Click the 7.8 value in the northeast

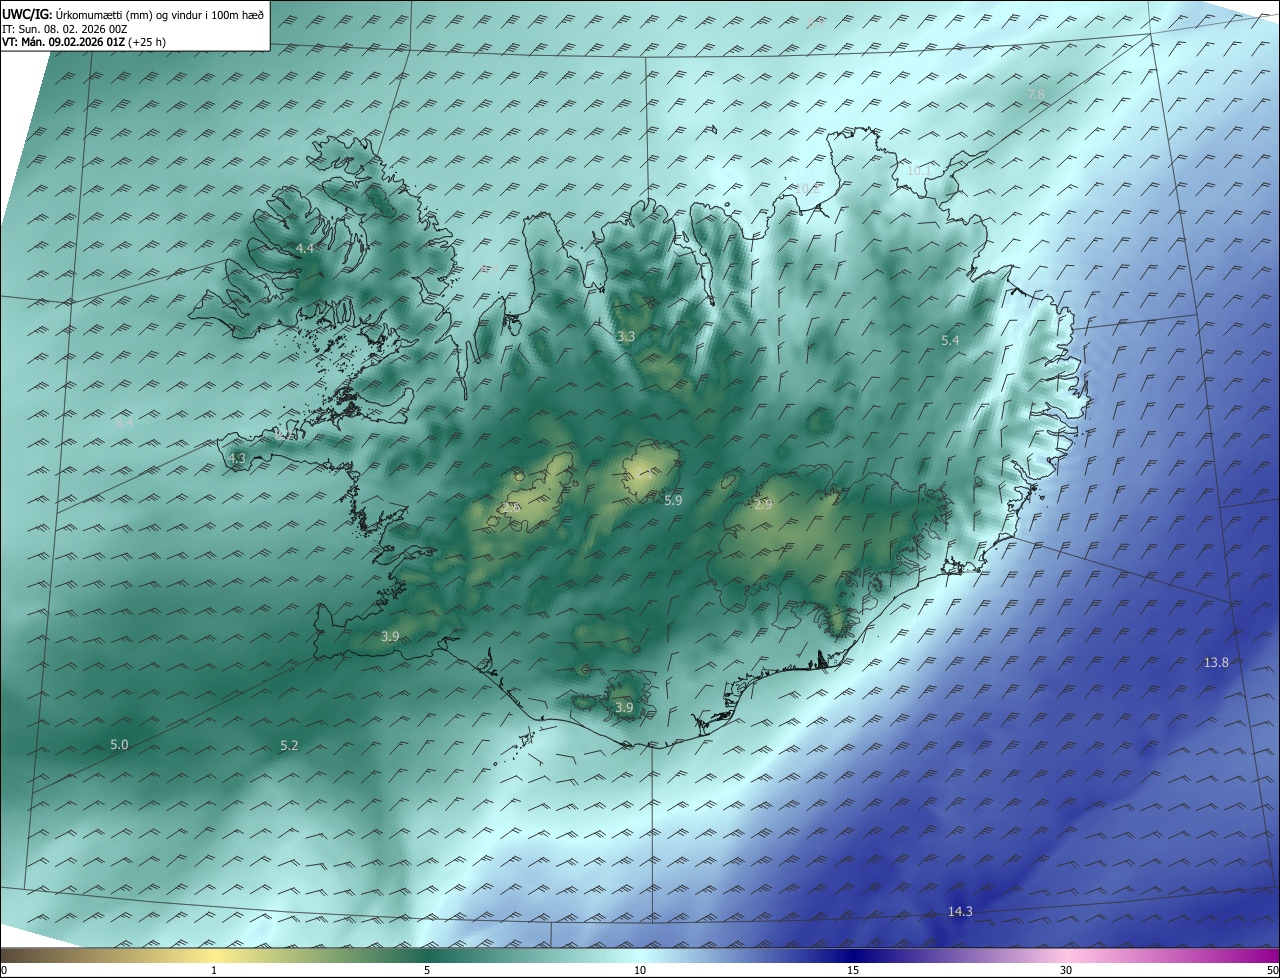[x=1036, y=94]
